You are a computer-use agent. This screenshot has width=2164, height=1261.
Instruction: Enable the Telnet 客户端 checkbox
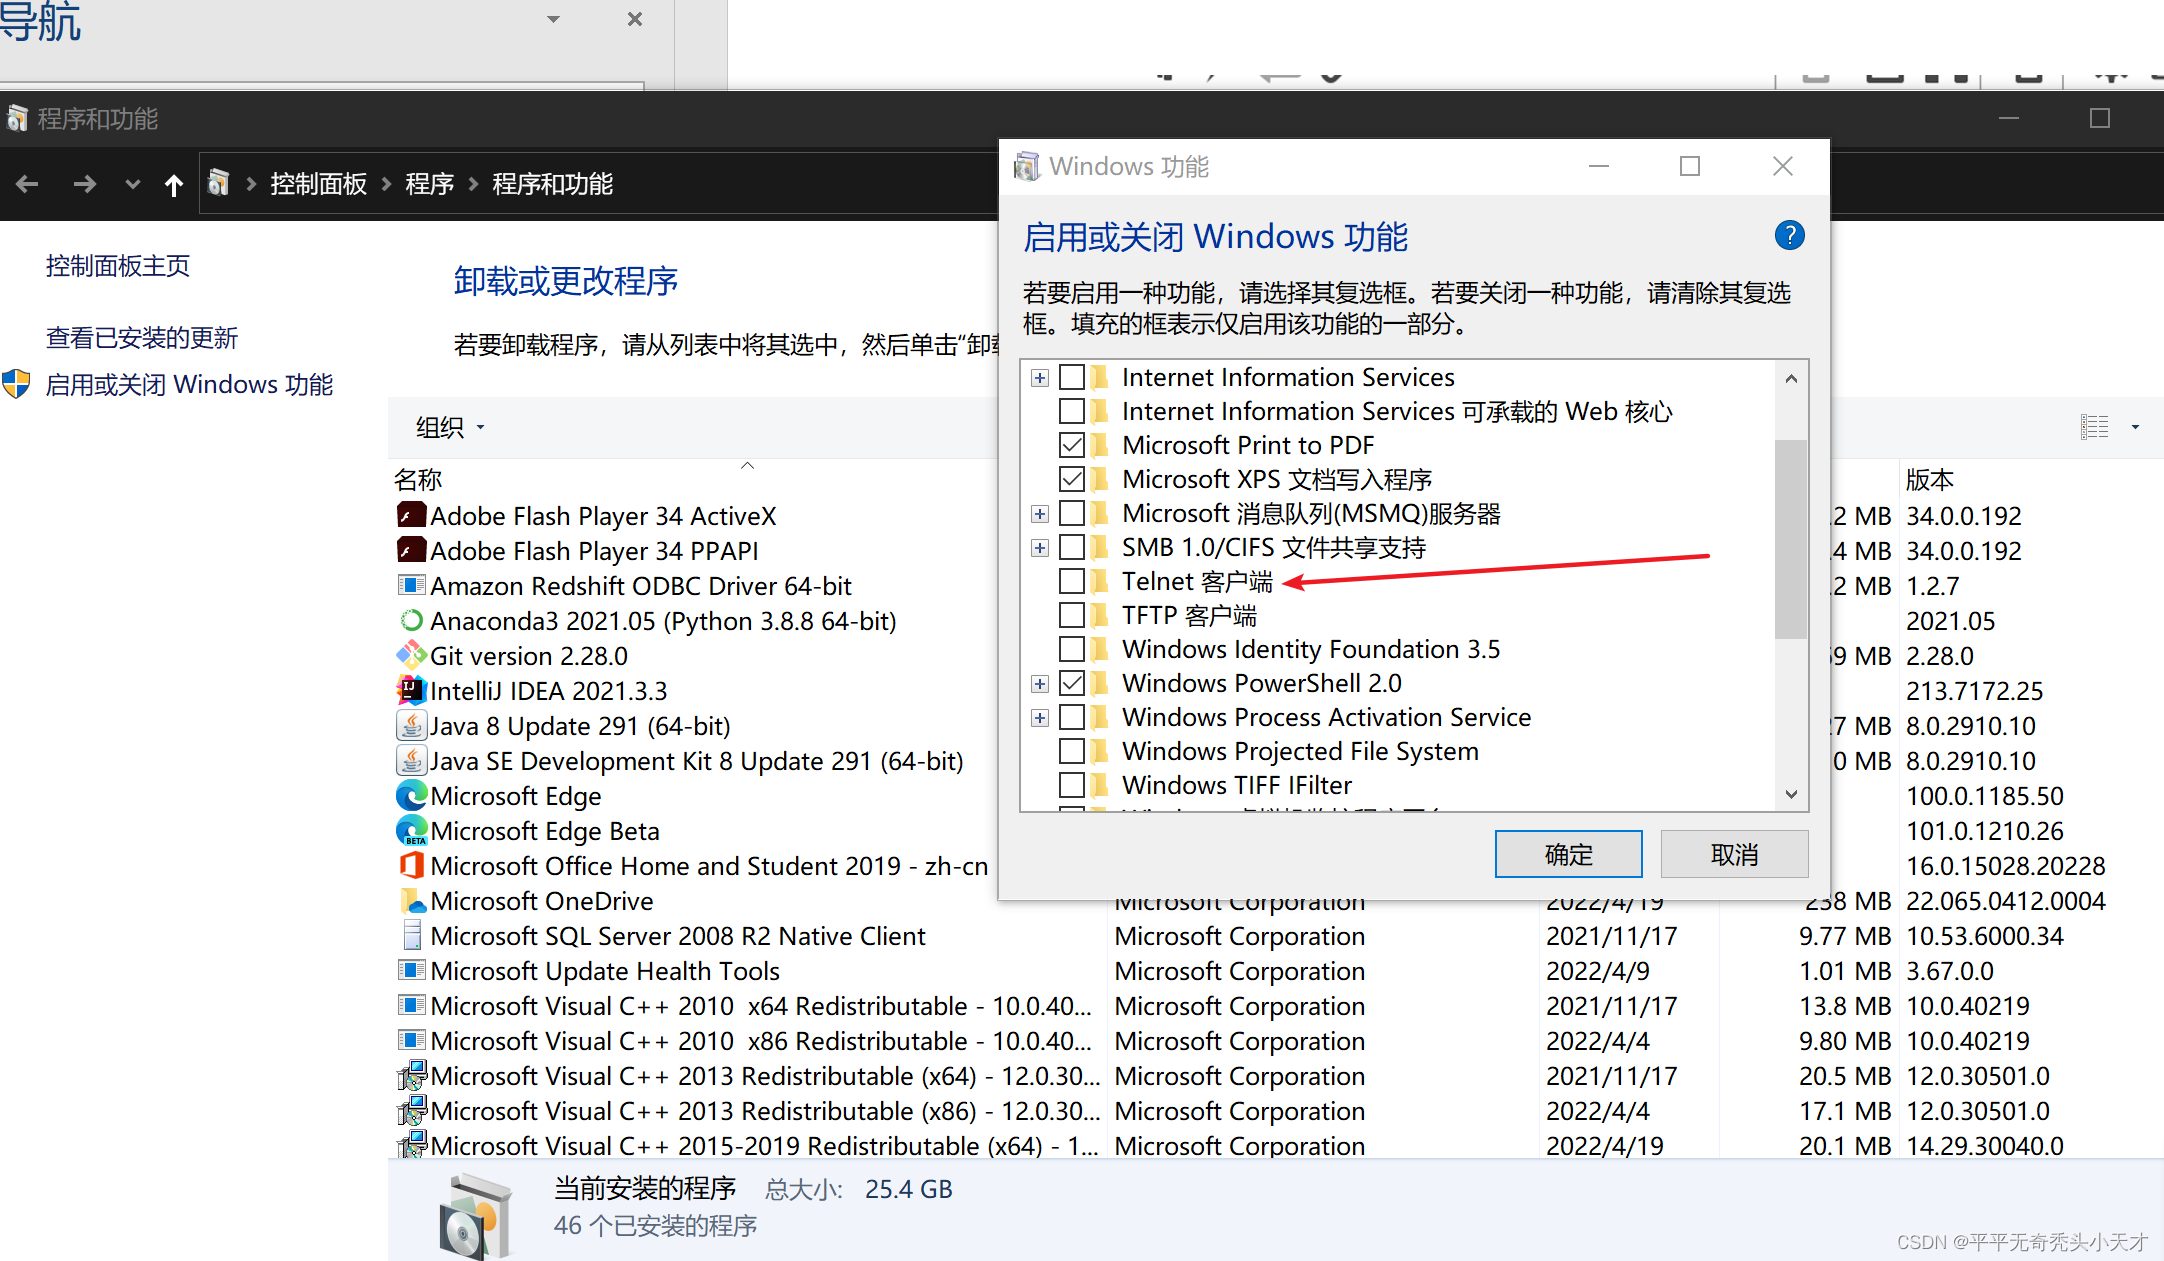(1072, 581)
